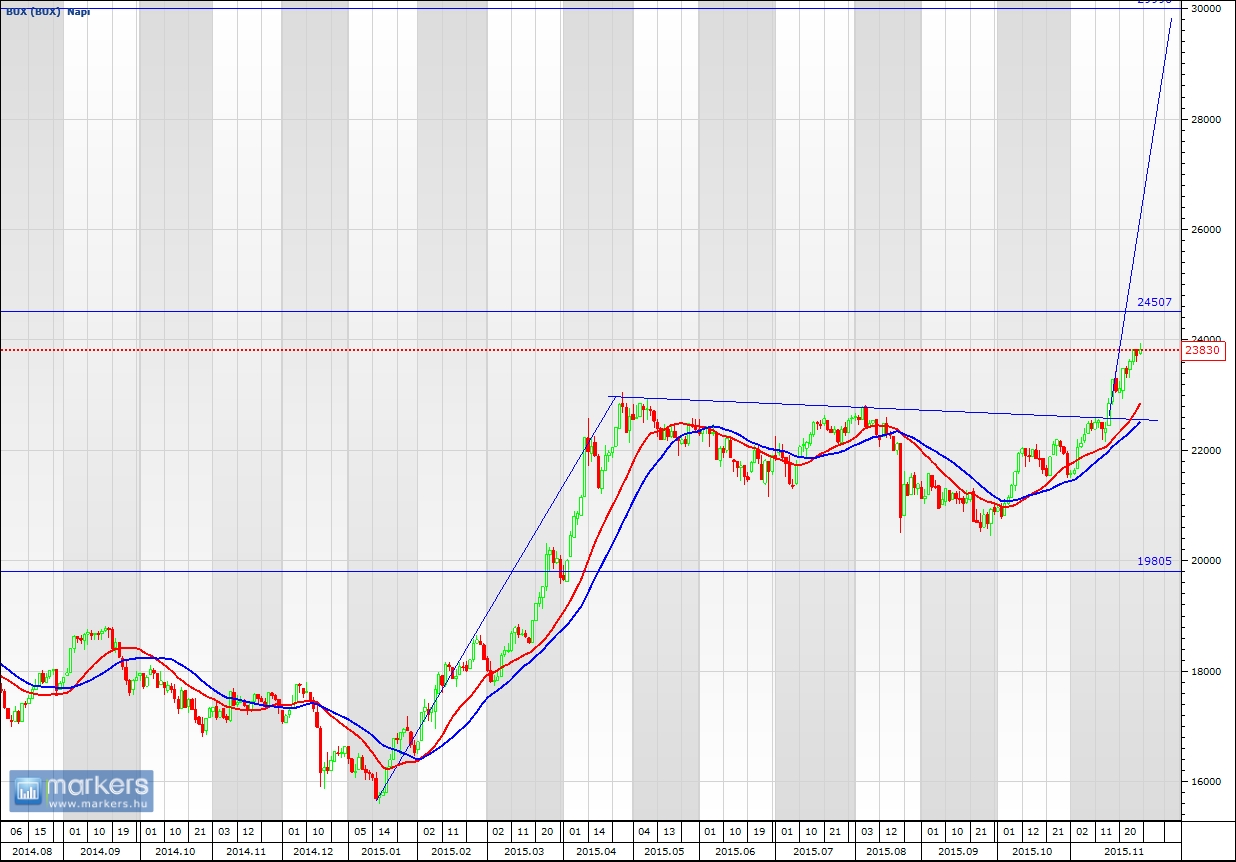Click the 2014.09 month label
Viewport: 1236px width, 862px height.
[100, 851]
